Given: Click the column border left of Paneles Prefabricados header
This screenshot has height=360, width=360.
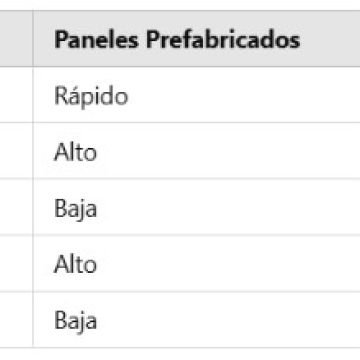Looking at the screenshot, I should pyautogui.click(x=33, y=39).
